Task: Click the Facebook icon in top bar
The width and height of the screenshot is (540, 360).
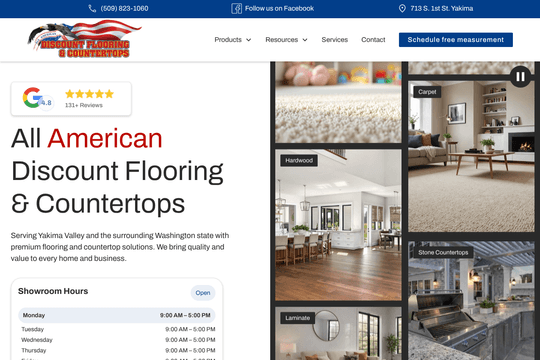Action: click(x=236, y=9)
